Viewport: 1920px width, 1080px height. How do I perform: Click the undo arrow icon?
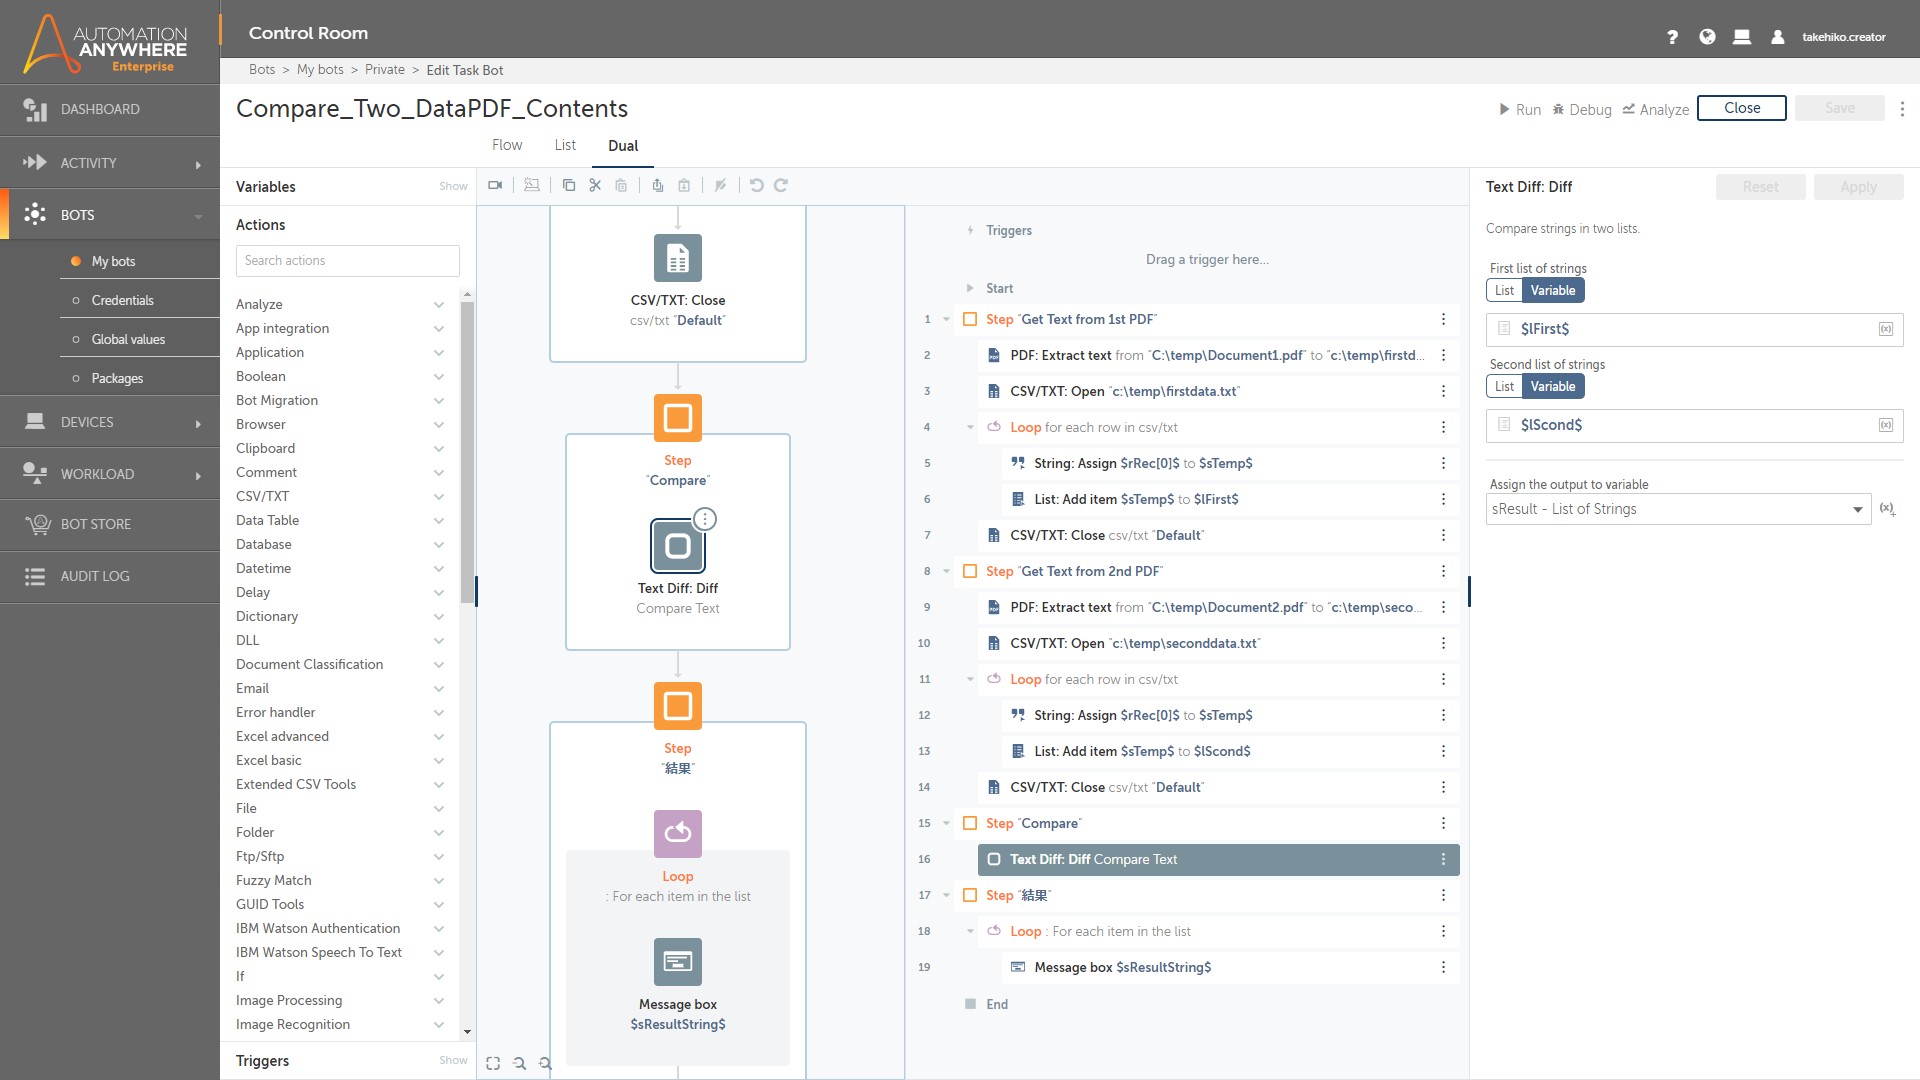756,185
